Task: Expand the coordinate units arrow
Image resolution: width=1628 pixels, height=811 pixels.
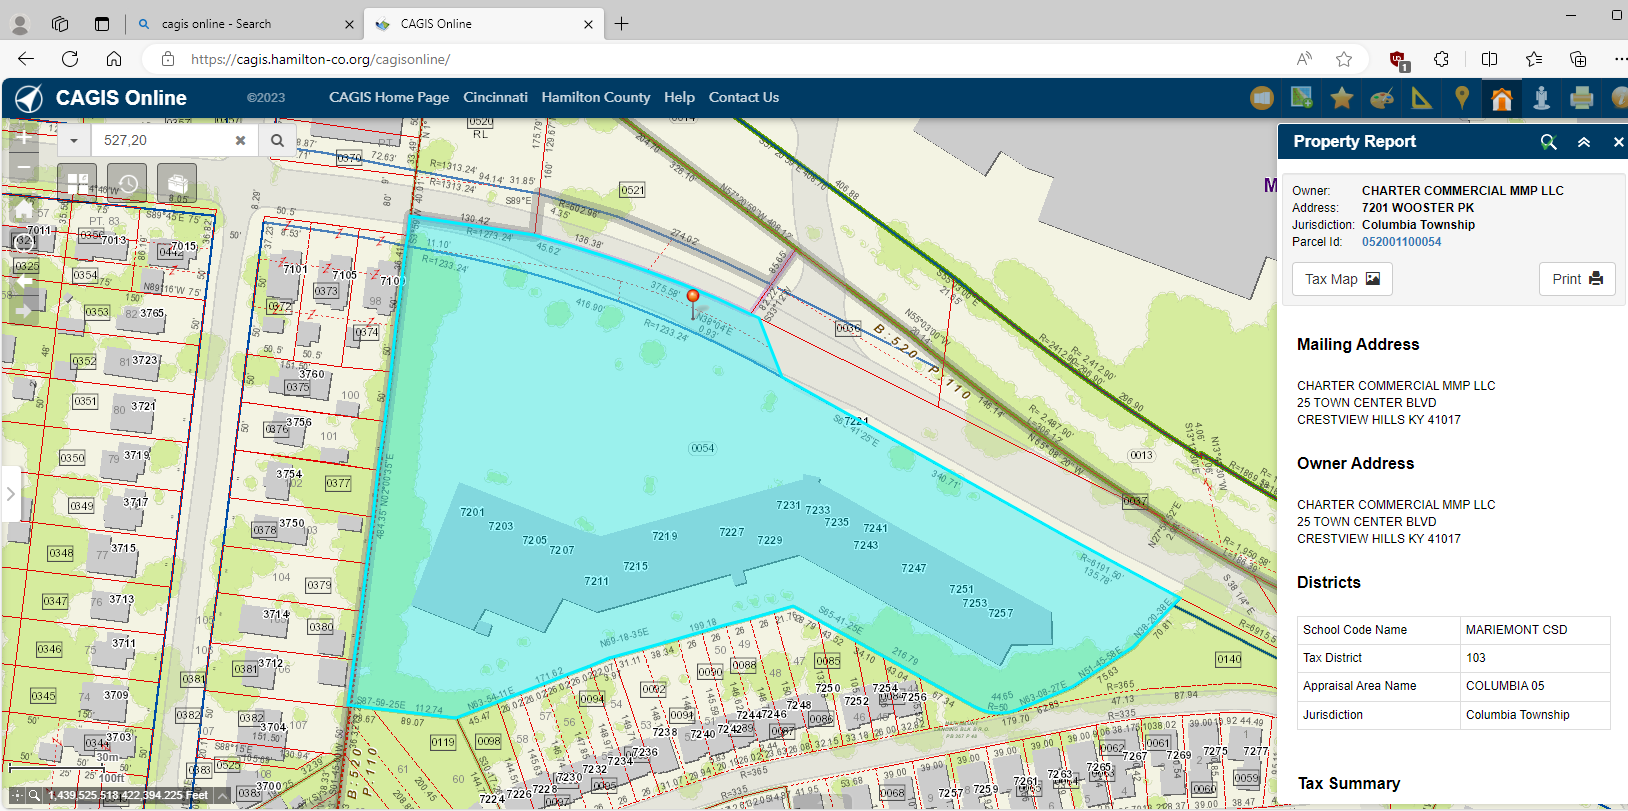Action: (x=222, y=795)
